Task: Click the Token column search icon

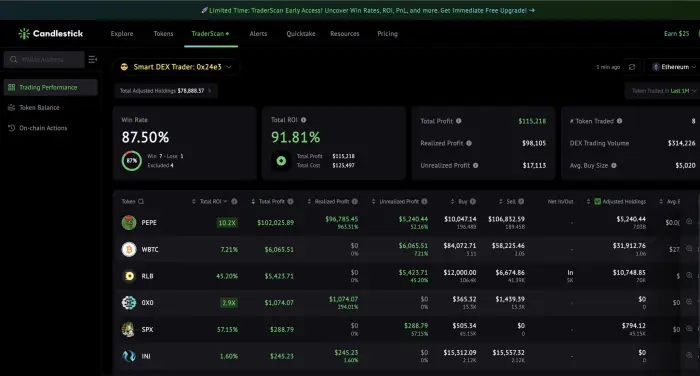Action: [141, 201]
